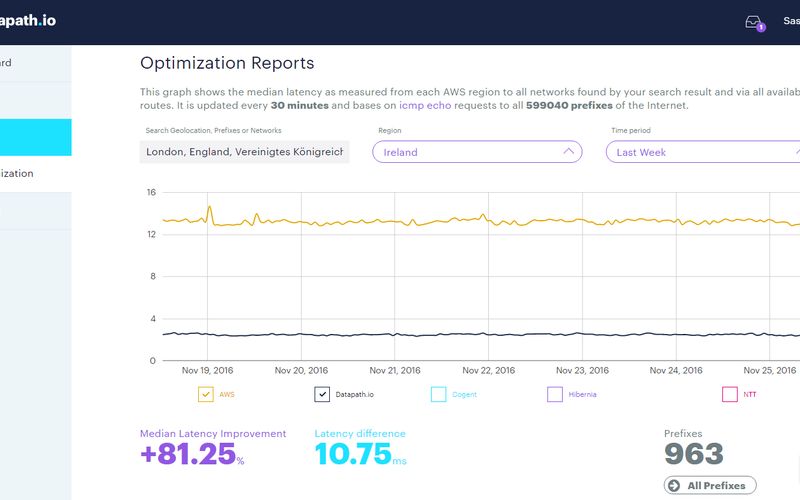
Task: Click the chevron in the Region dropdown
Action: pyautogui.click(x=568, y=152)
